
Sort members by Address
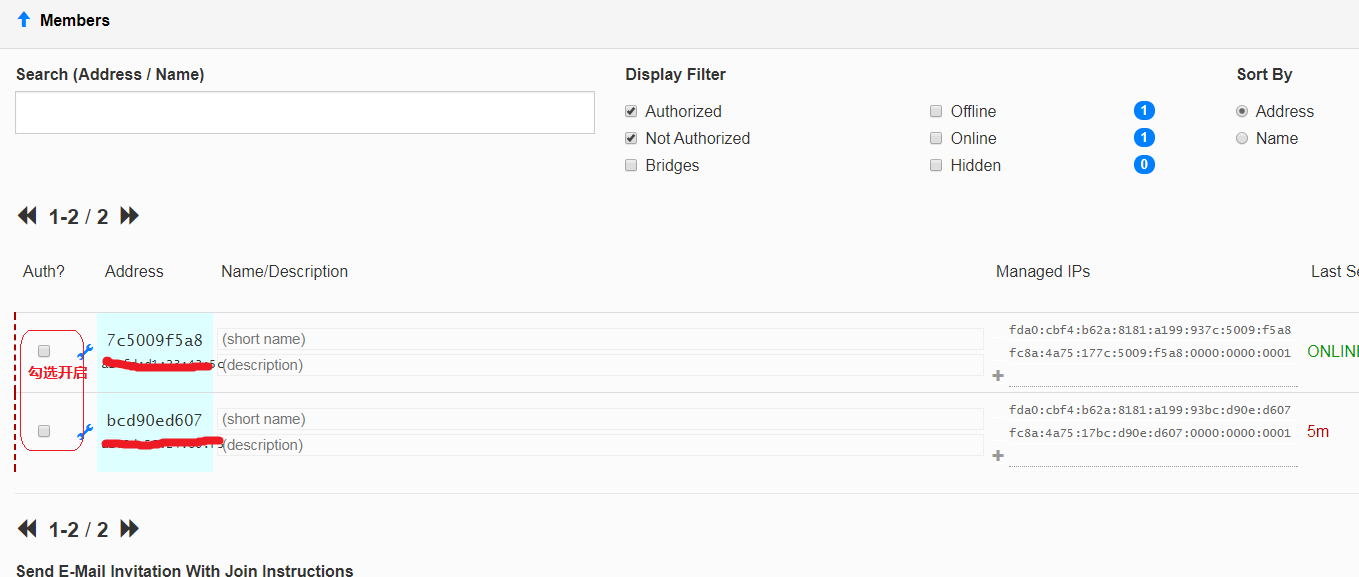pyautogui.click(x=1242, y=111)
